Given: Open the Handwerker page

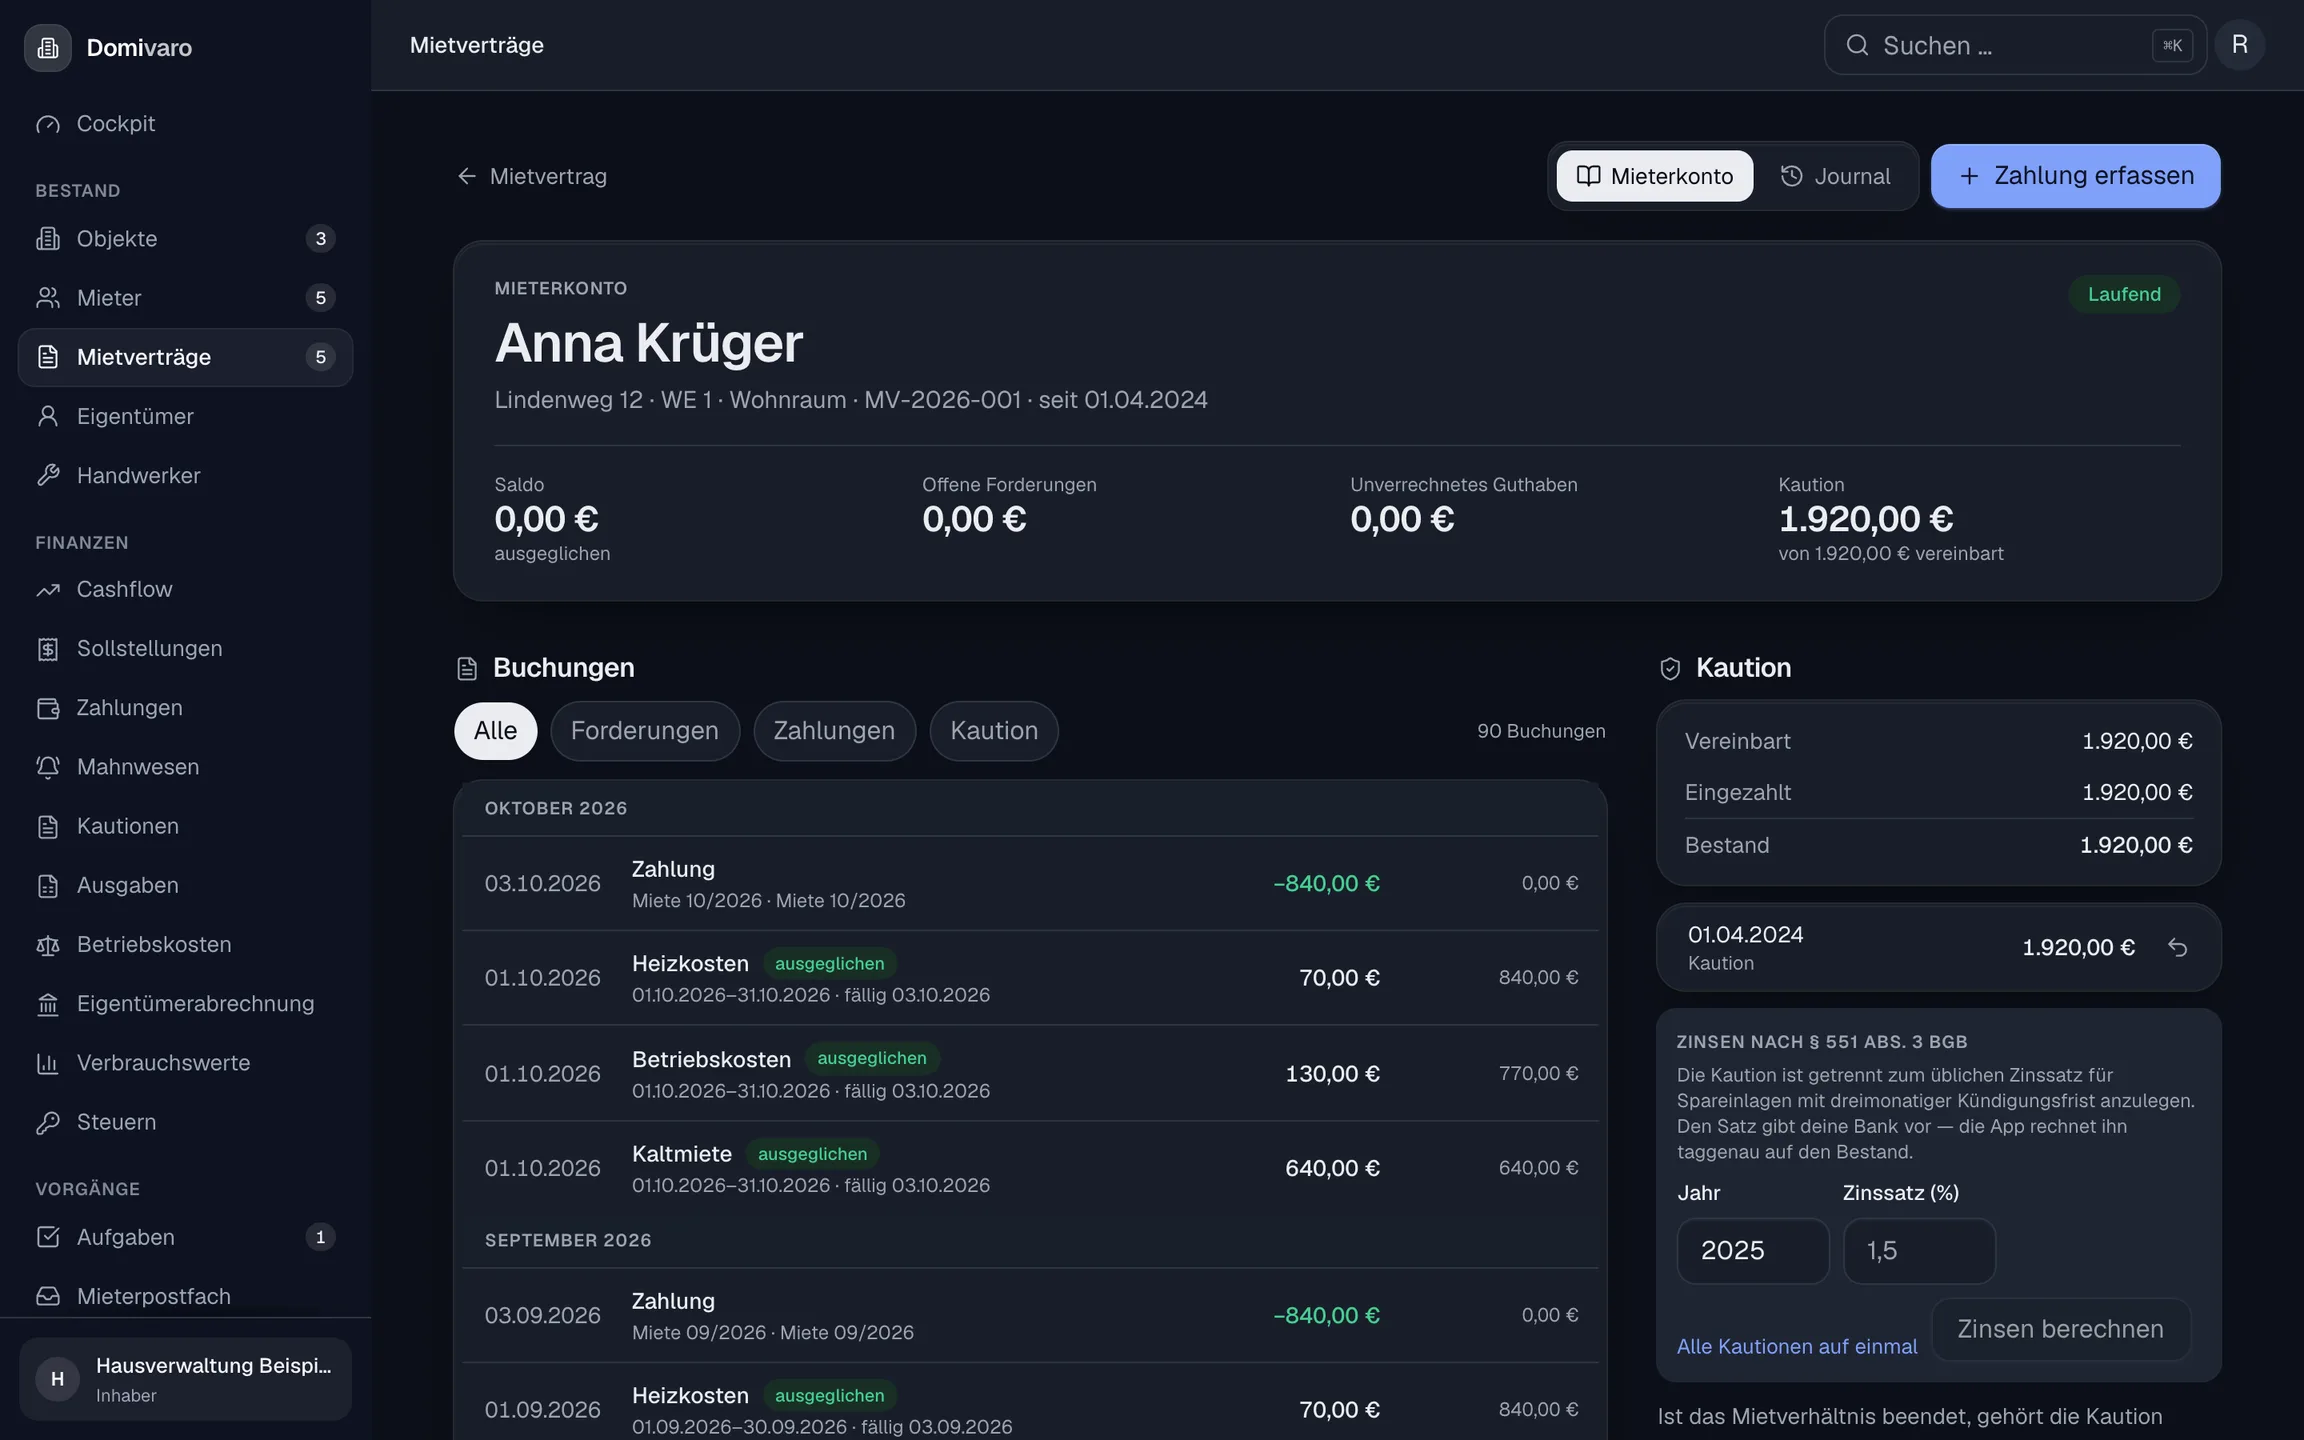Looking at the screenshot, I should 185,475.
